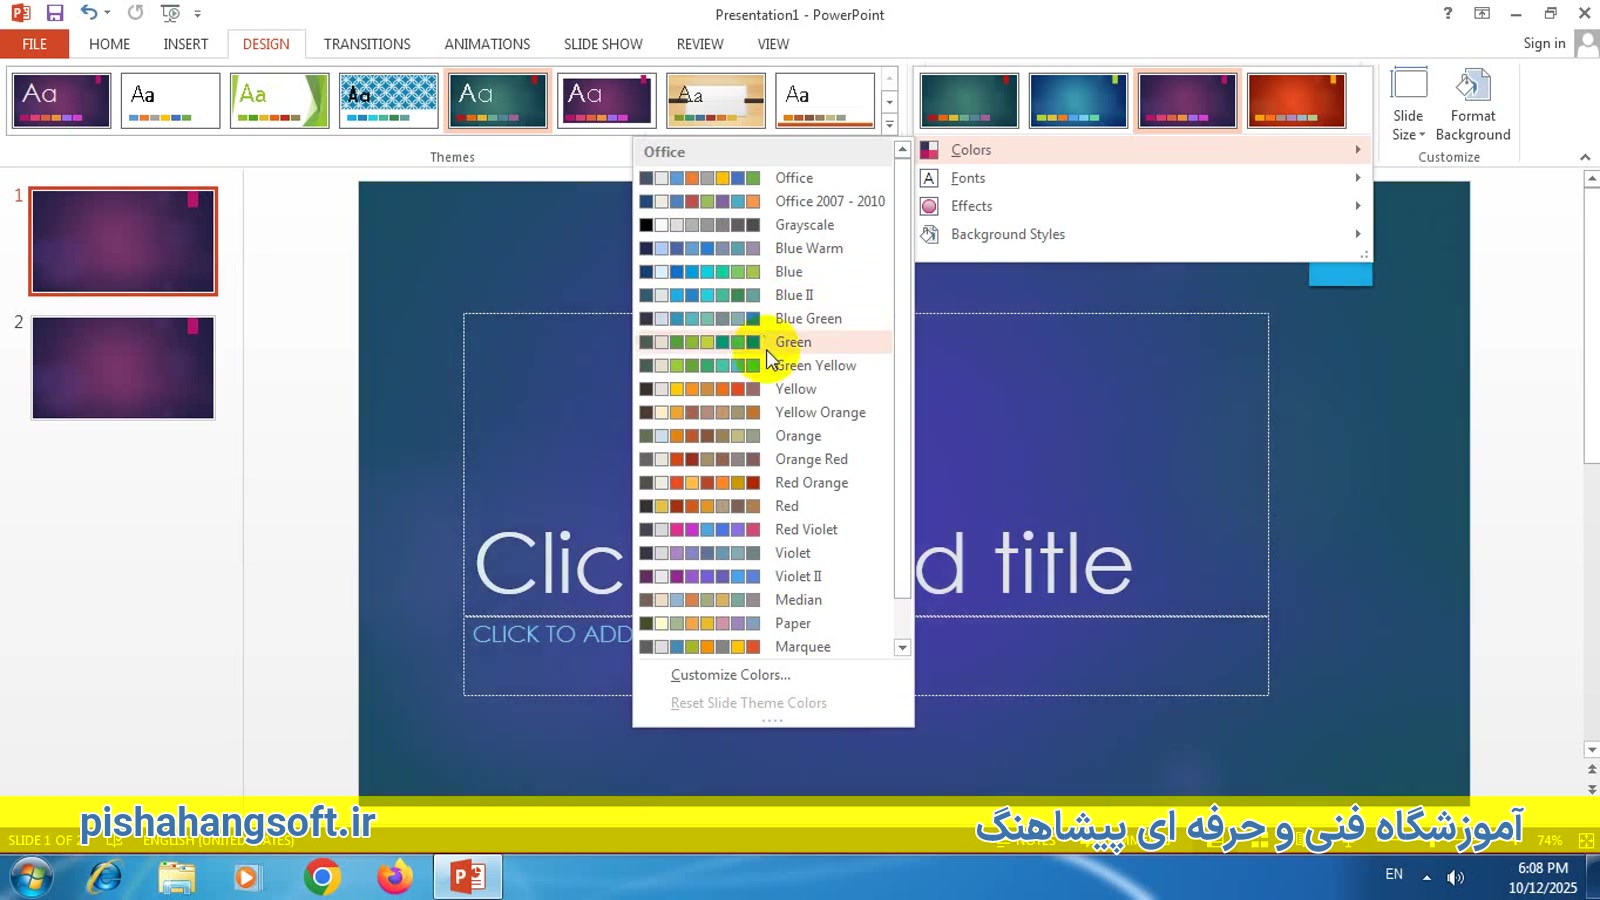Click the user account icon near Sign in
1600x900 pixels.
pyautogui.click(x=1586, y=43)
